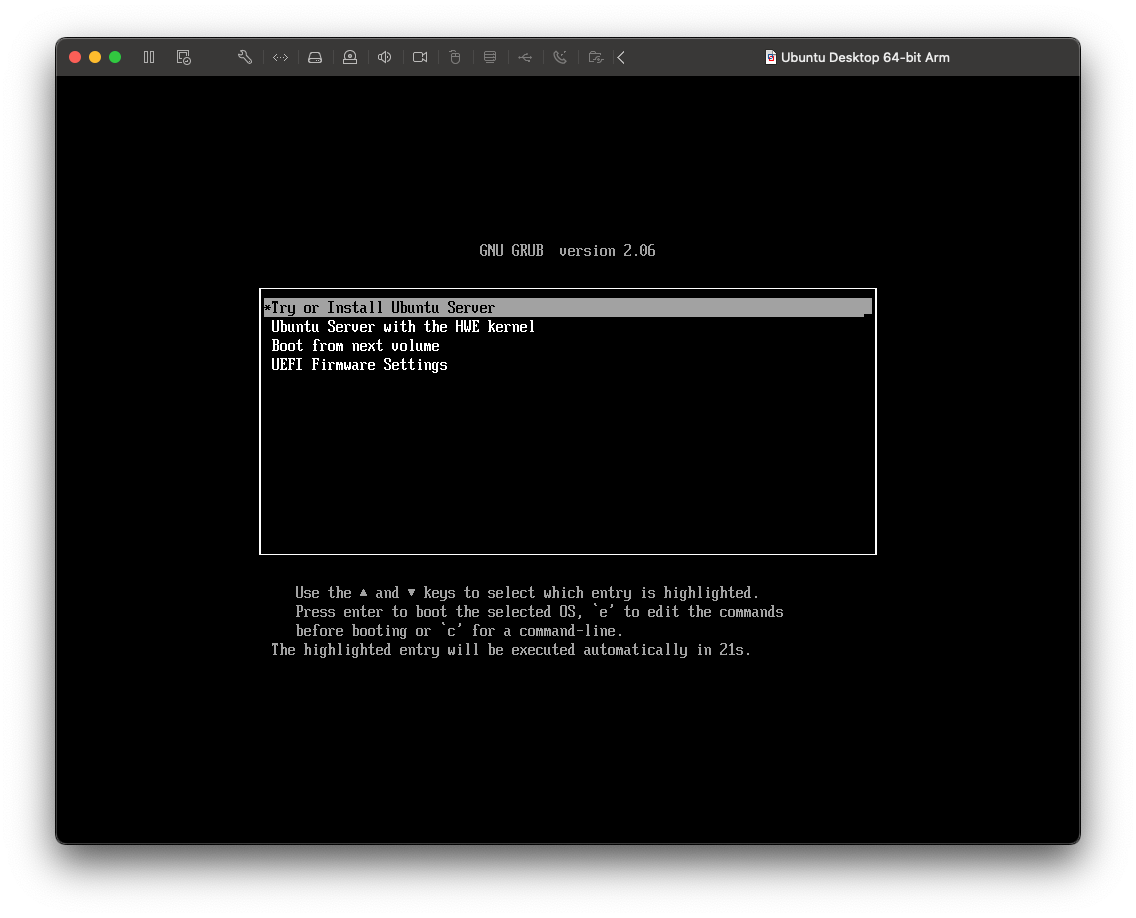The image size is (1136, 918).
Task: Open the sound card speaker icon
Action: tap(385, 57)
